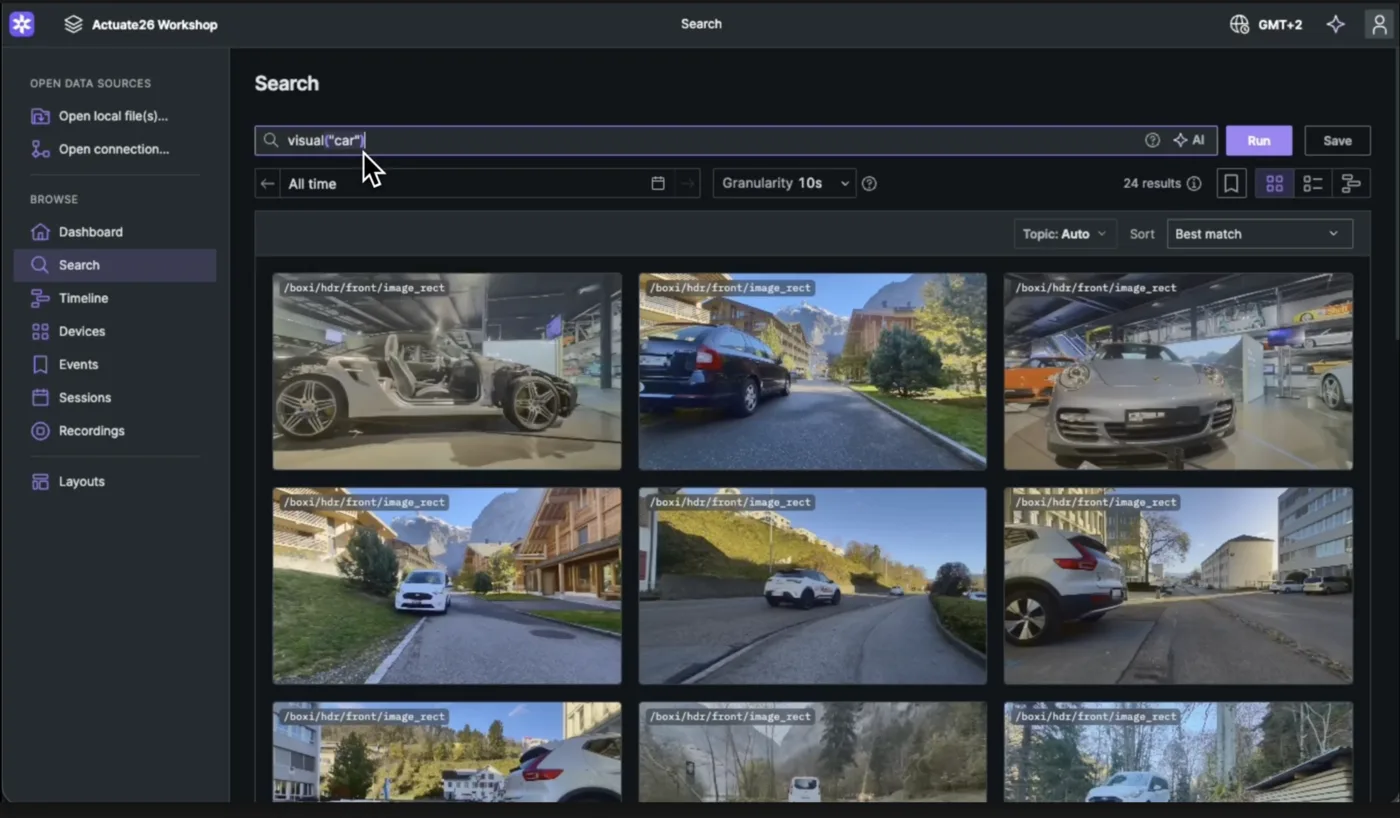Screen dimensions: 1400x818
Task: Open the Sessions page
Action: coord(115,397)
